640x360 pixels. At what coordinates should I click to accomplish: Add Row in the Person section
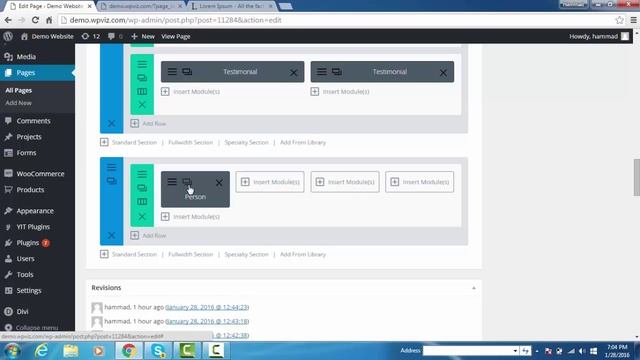pyautogui.click(x=148, y=235)
